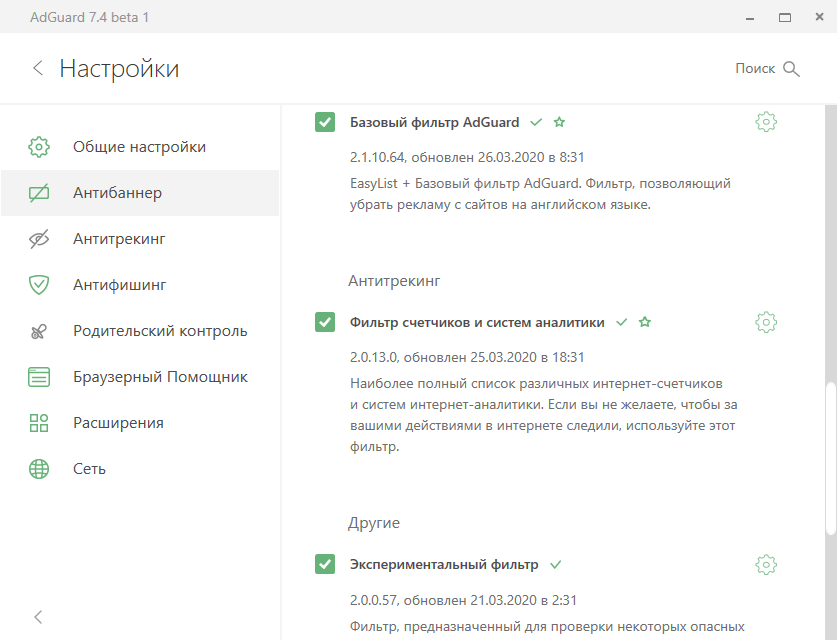Image resolution: width=837 pixels, height=640 pixels.
Task: Open the Общие настройки section
Action: click(139, 147)
